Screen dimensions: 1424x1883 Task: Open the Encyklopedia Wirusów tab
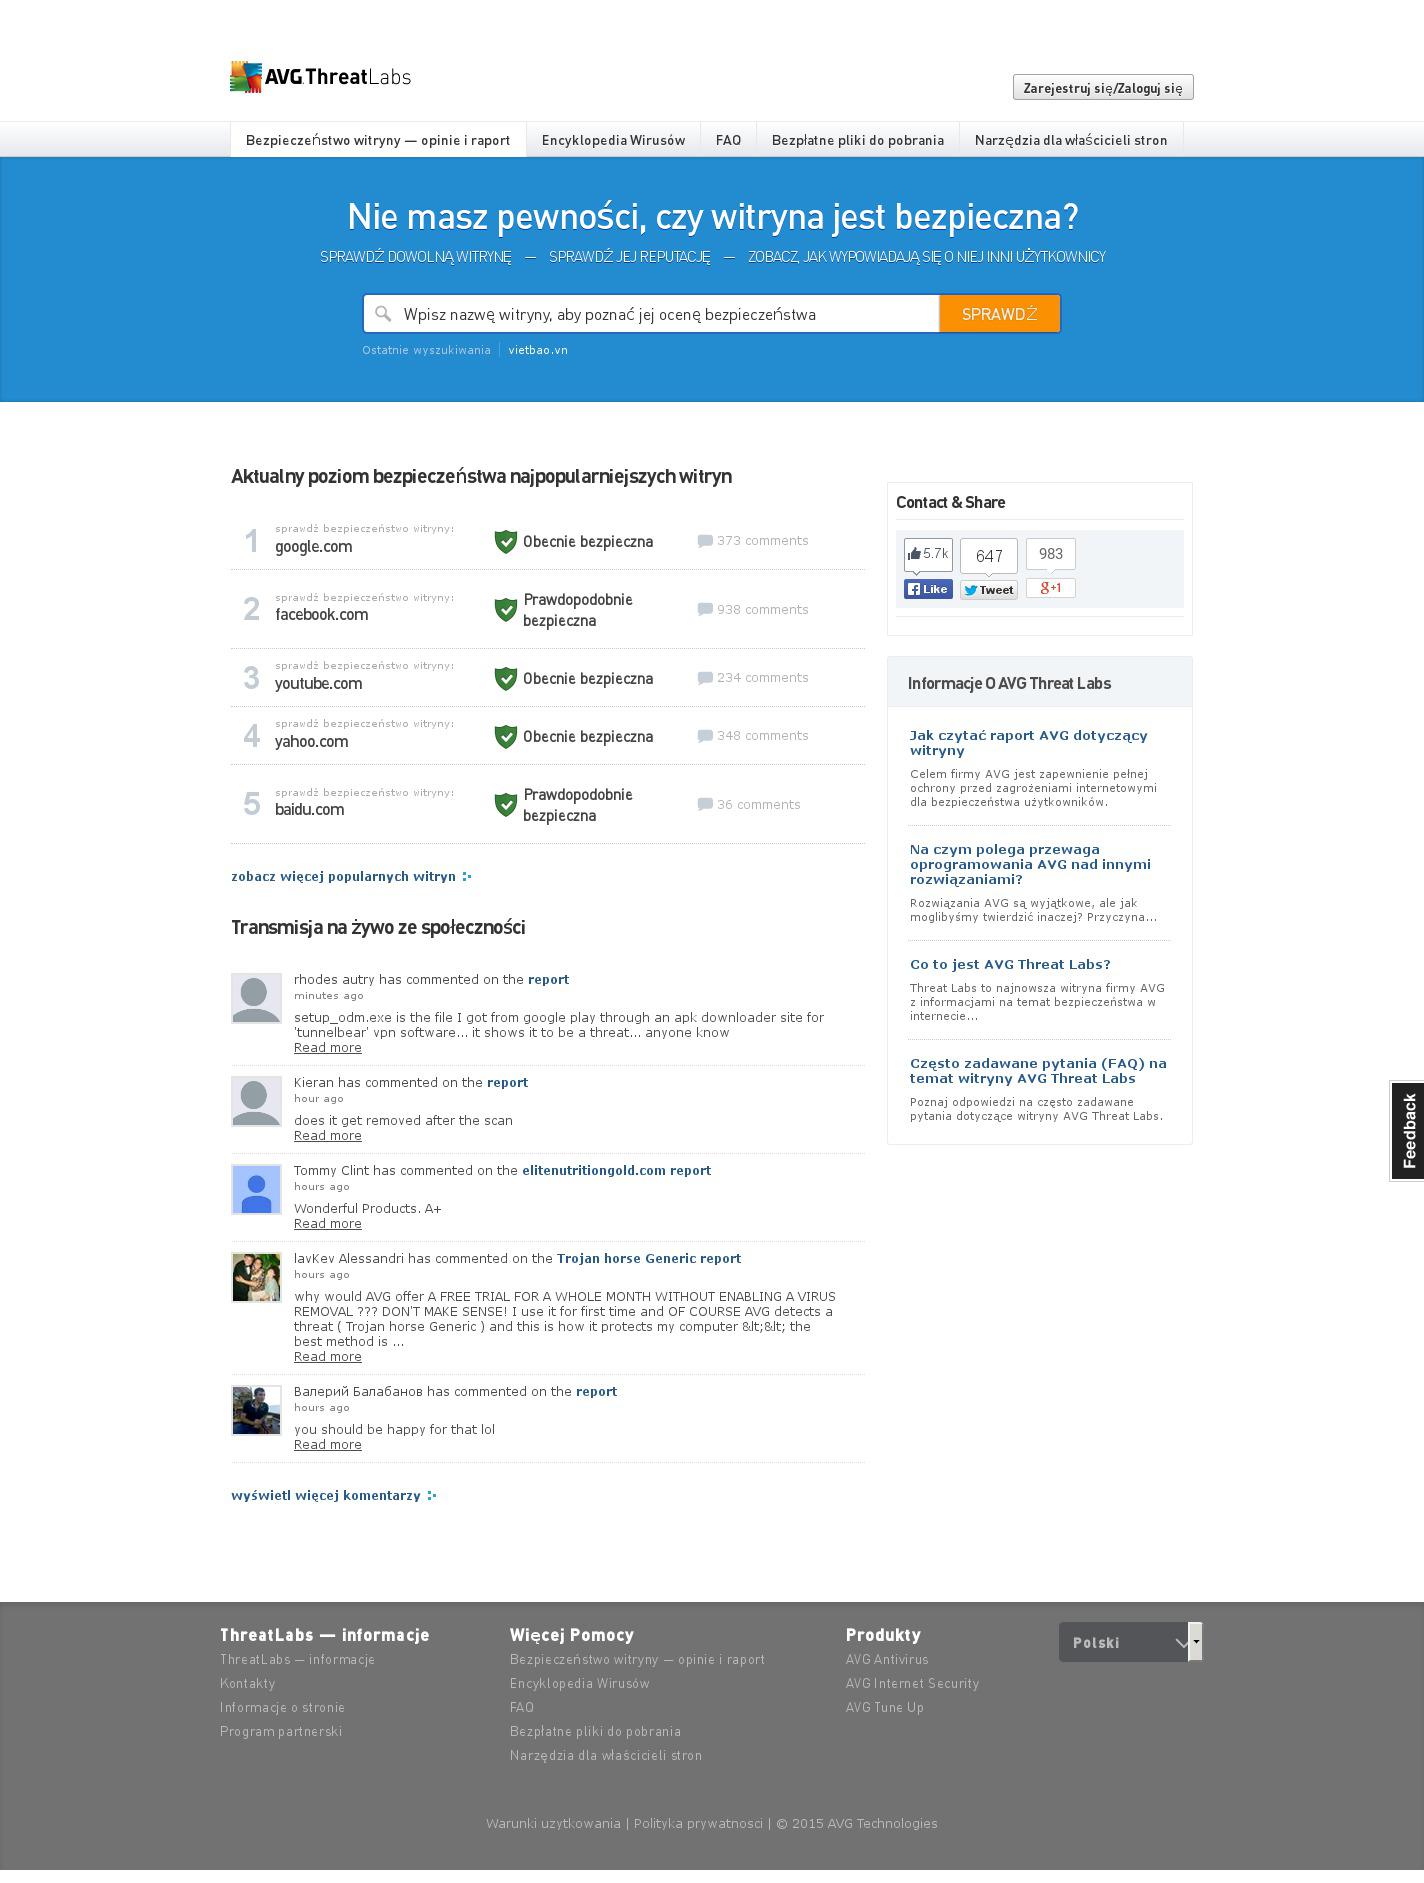pyautogui.click(x=613, y=140)
